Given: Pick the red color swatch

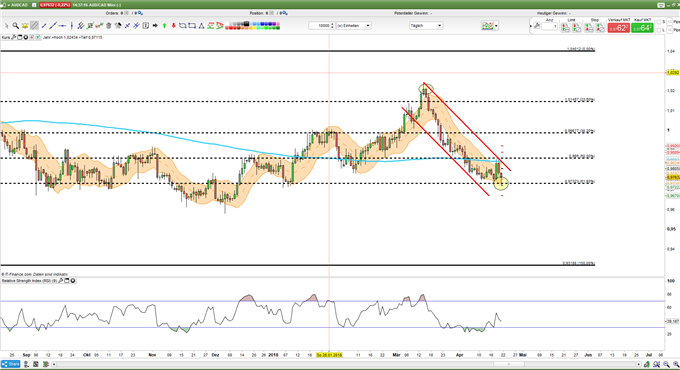Looking at the screenshot, I should [x=231, y=28].
